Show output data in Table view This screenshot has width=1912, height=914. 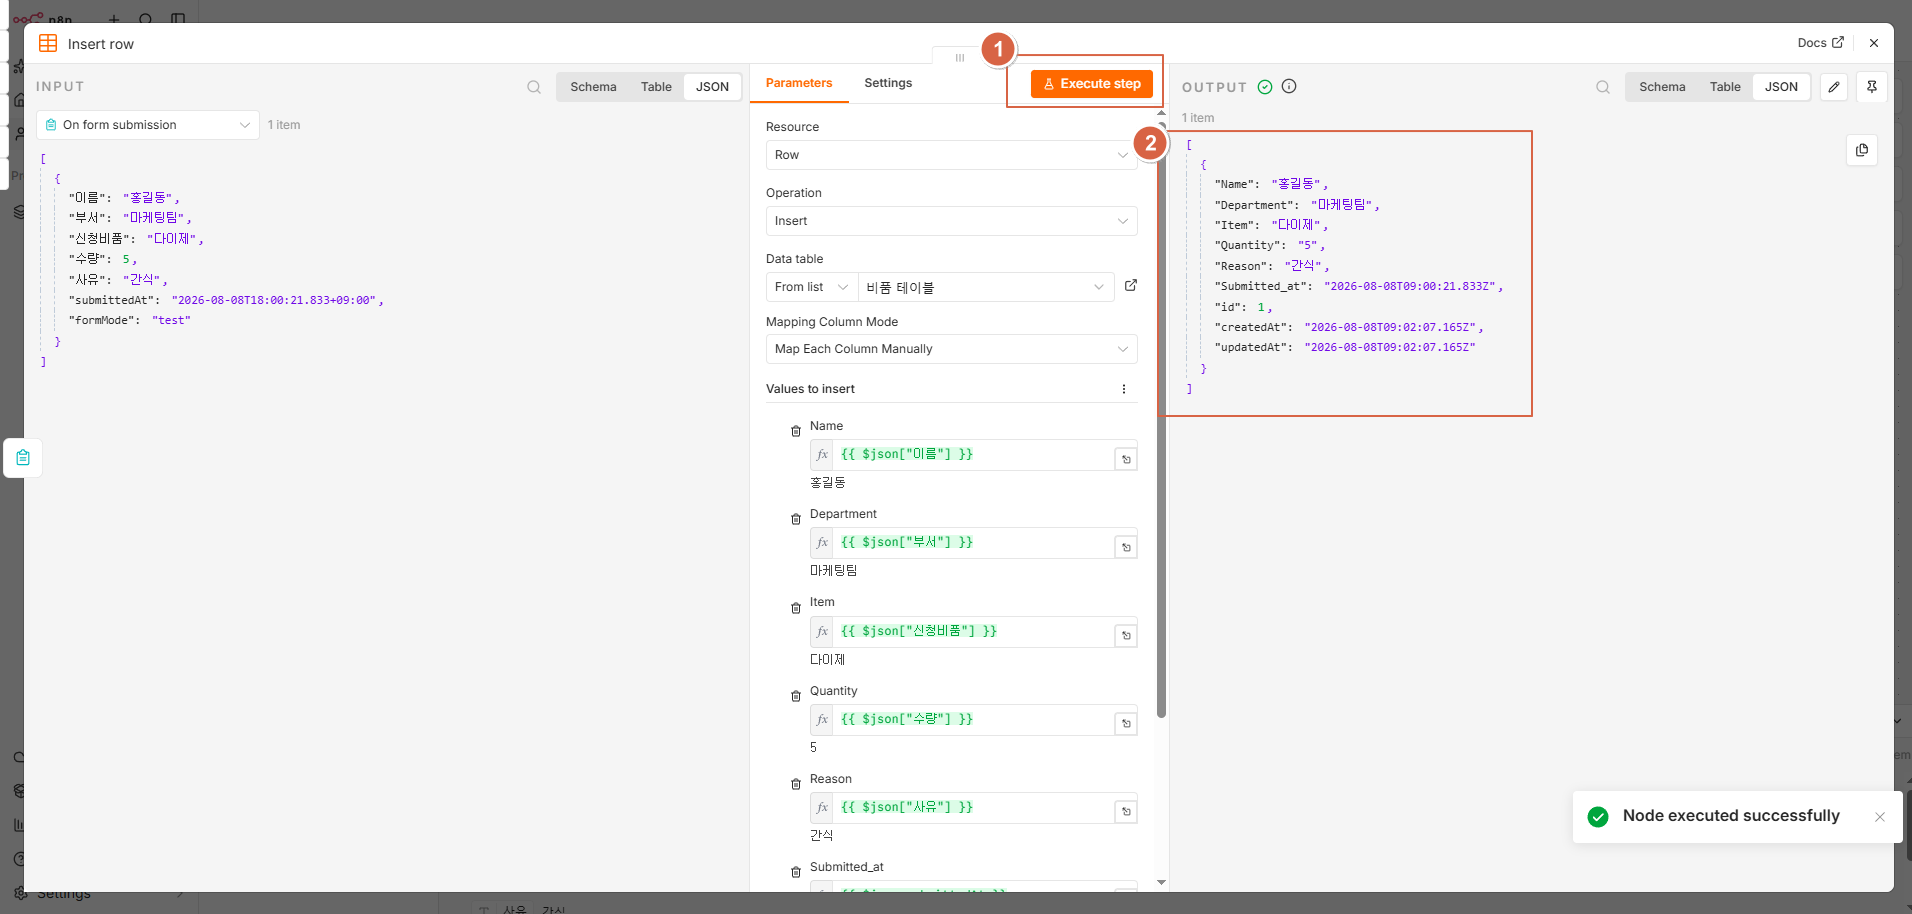click(1725, 87)
